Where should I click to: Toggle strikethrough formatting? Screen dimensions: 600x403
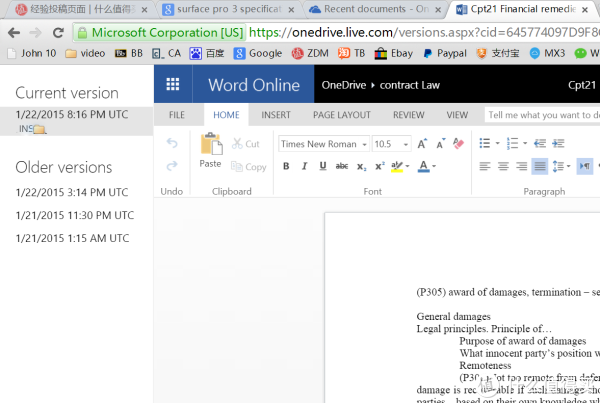tap(342, 166)
